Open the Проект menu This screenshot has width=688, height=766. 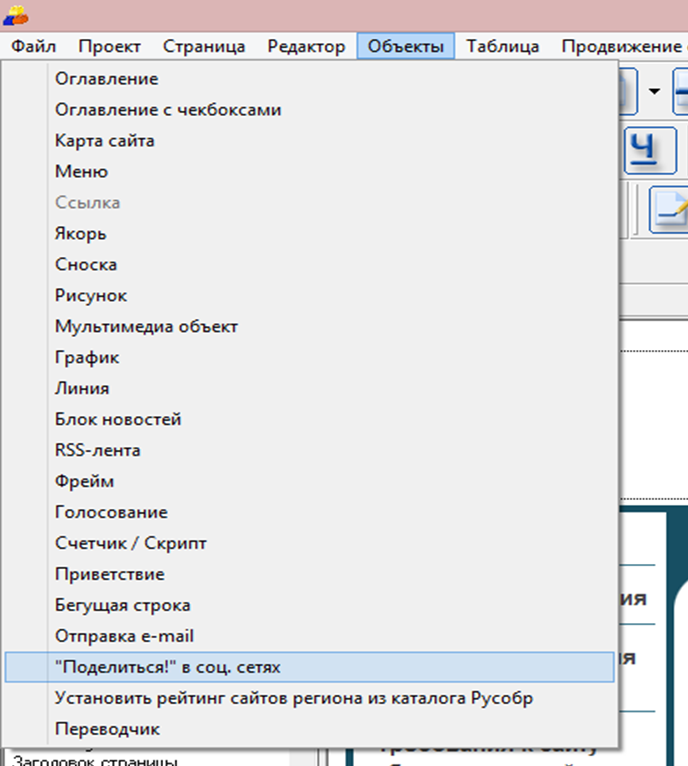coord(110,46)
